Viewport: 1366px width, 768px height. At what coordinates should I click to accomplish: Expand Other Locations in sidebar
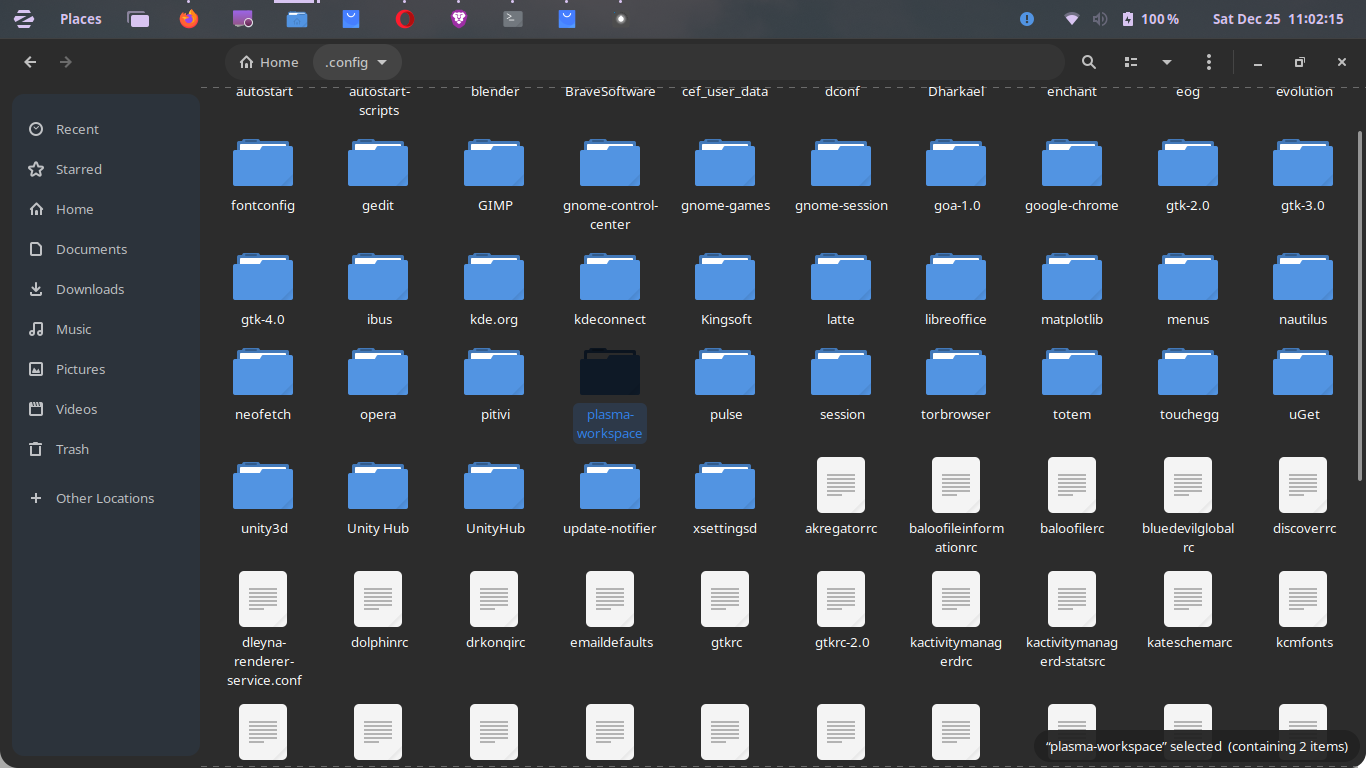tap(104, 498)
